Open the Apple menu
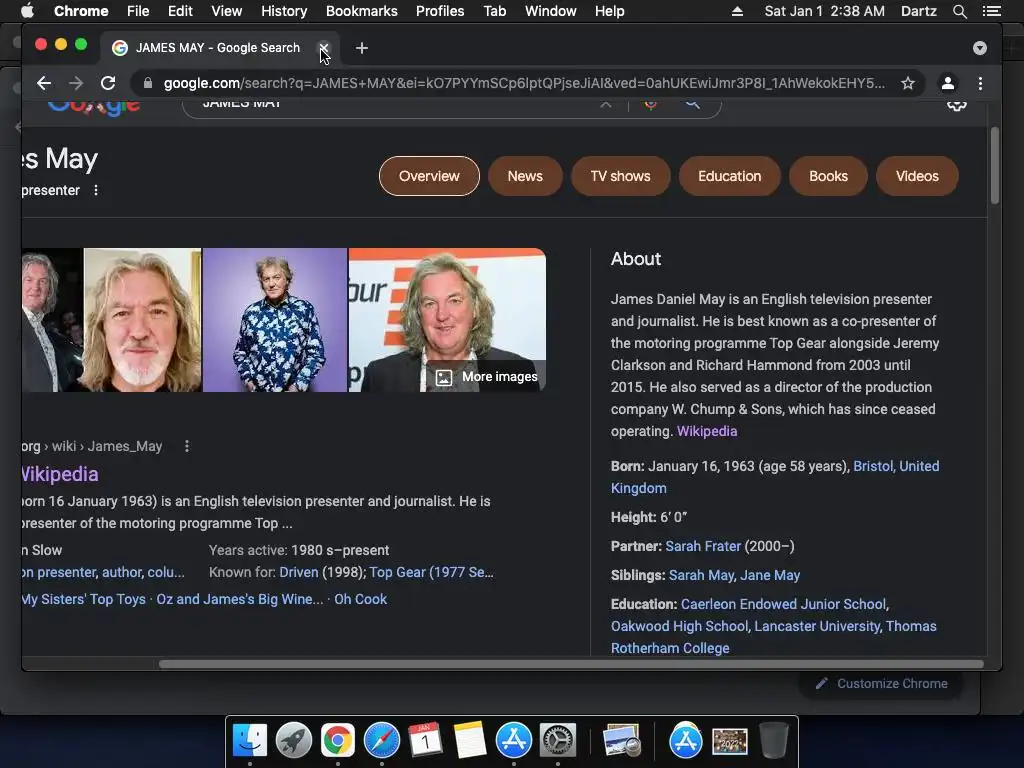 [27, 11]
